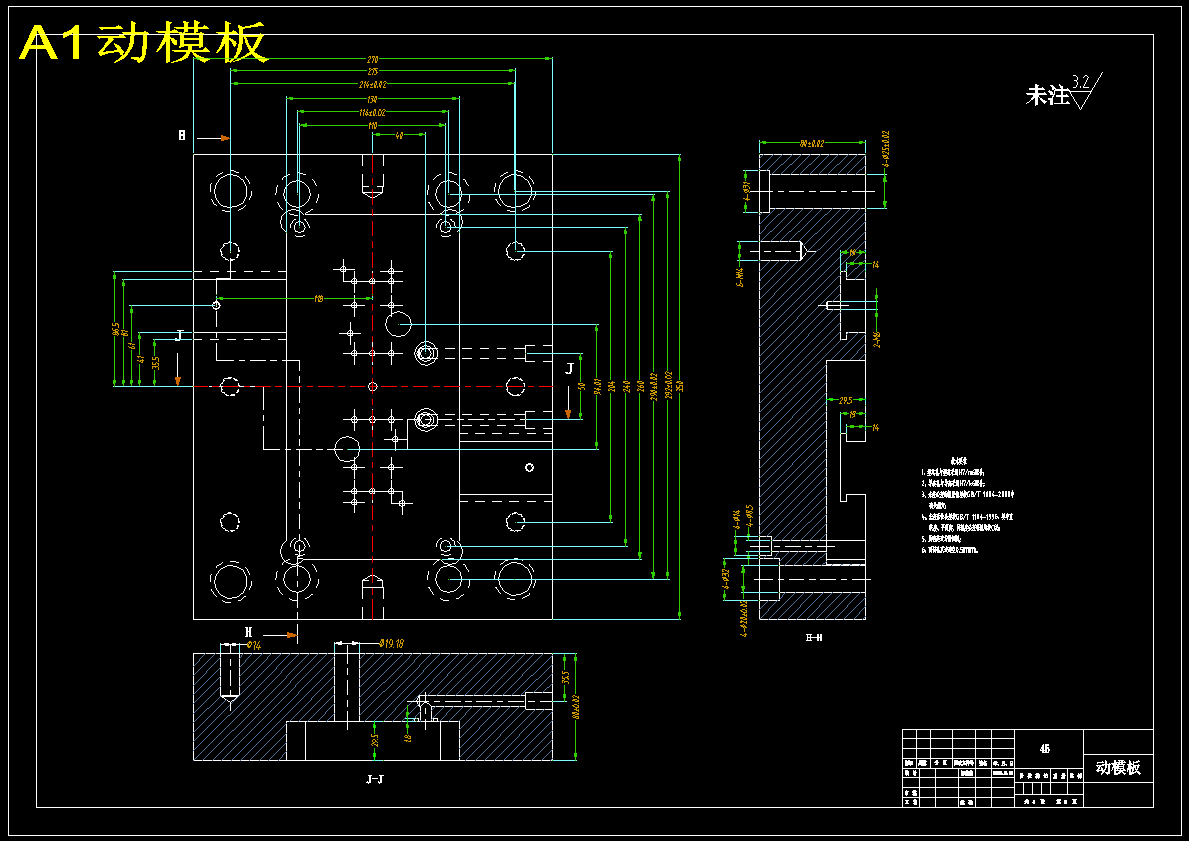Select the "40" dimension near the centerline
This screenshot has height=841, width=1189.
(x=399, y=136)
